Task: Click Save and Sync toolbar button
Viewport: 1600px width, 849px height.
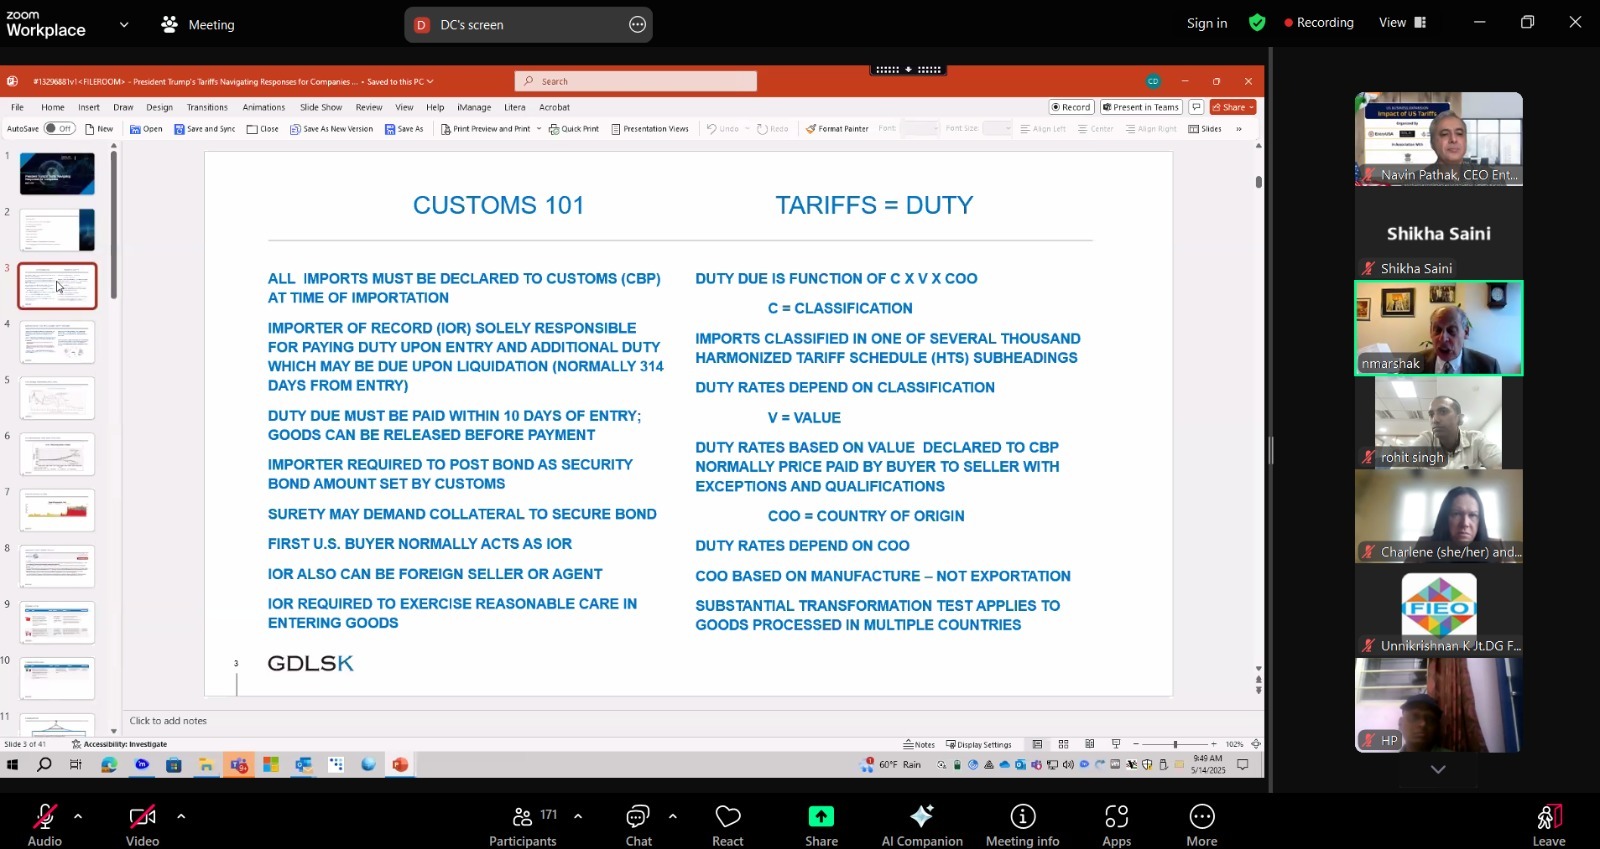Action: point(205,129)
